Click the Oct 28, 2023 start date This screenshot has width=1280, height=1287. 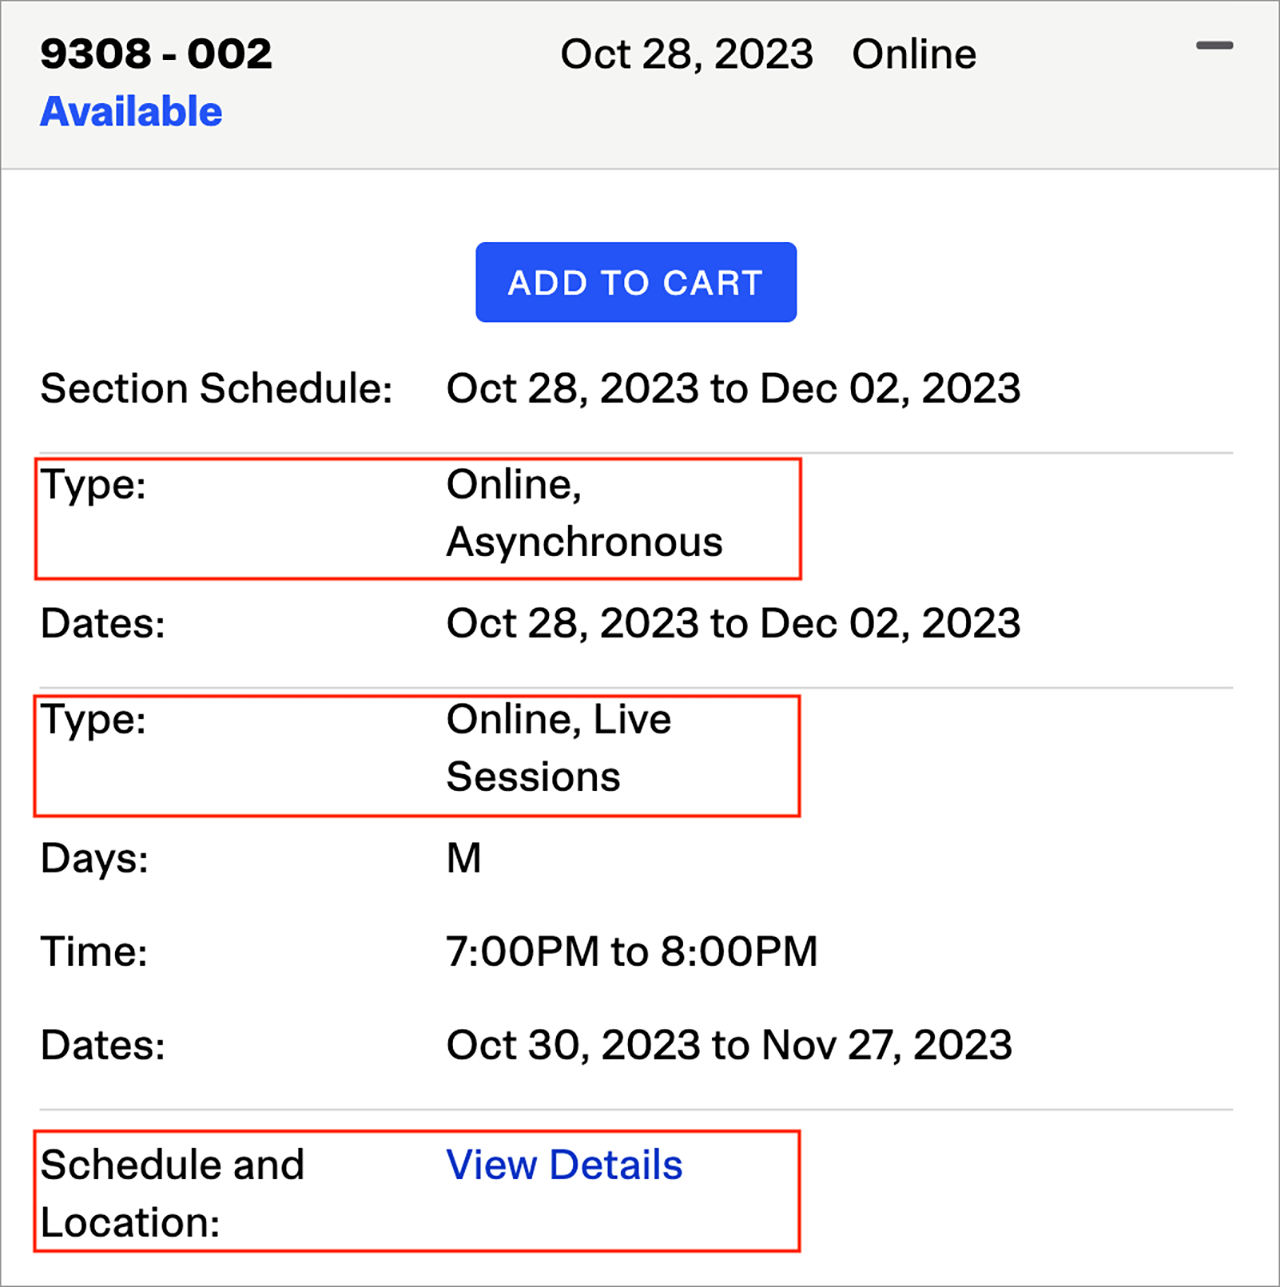687,53
